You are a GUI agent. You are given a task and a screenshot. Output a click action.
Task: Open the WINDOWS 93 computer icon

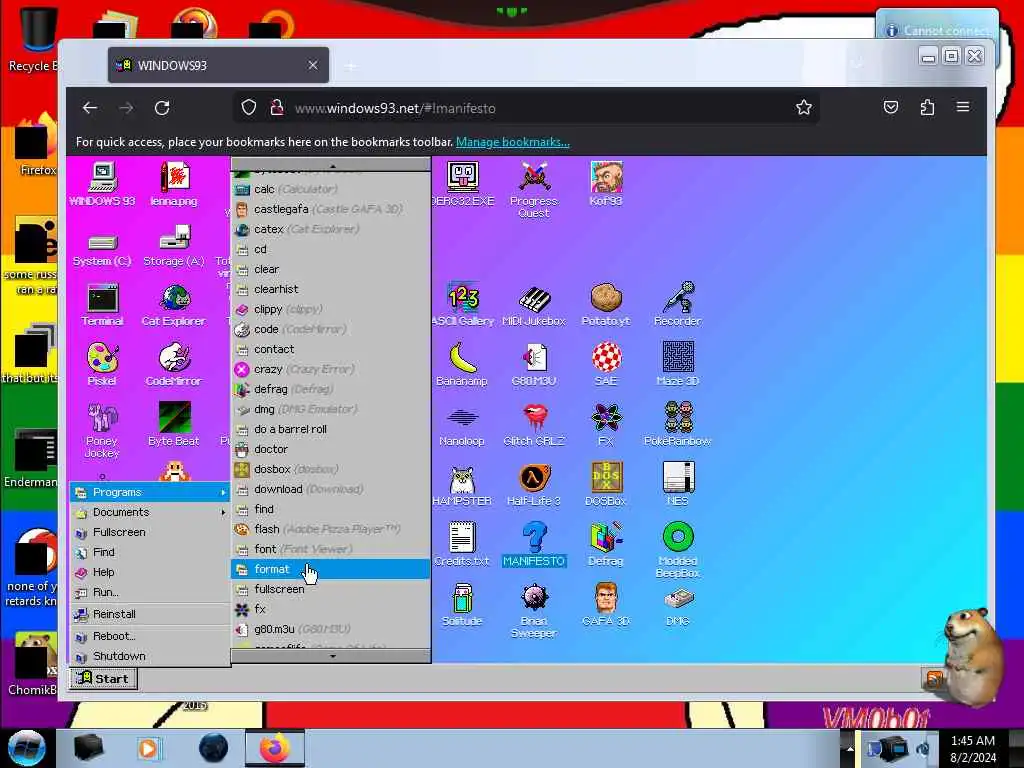click(103, 184)
